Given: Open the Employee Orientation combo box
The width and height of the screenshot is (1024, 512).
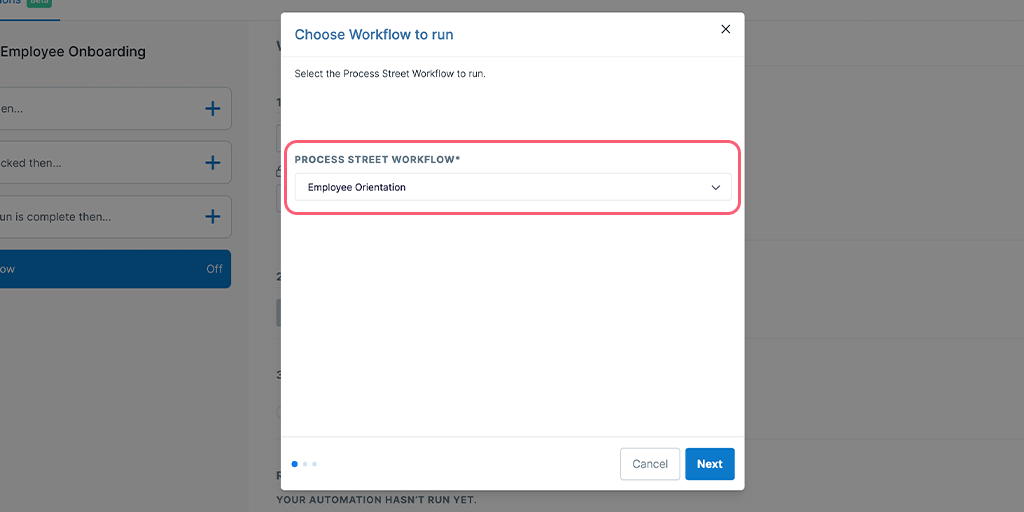Looking at the screenshot, I should (x=500, y=187).
